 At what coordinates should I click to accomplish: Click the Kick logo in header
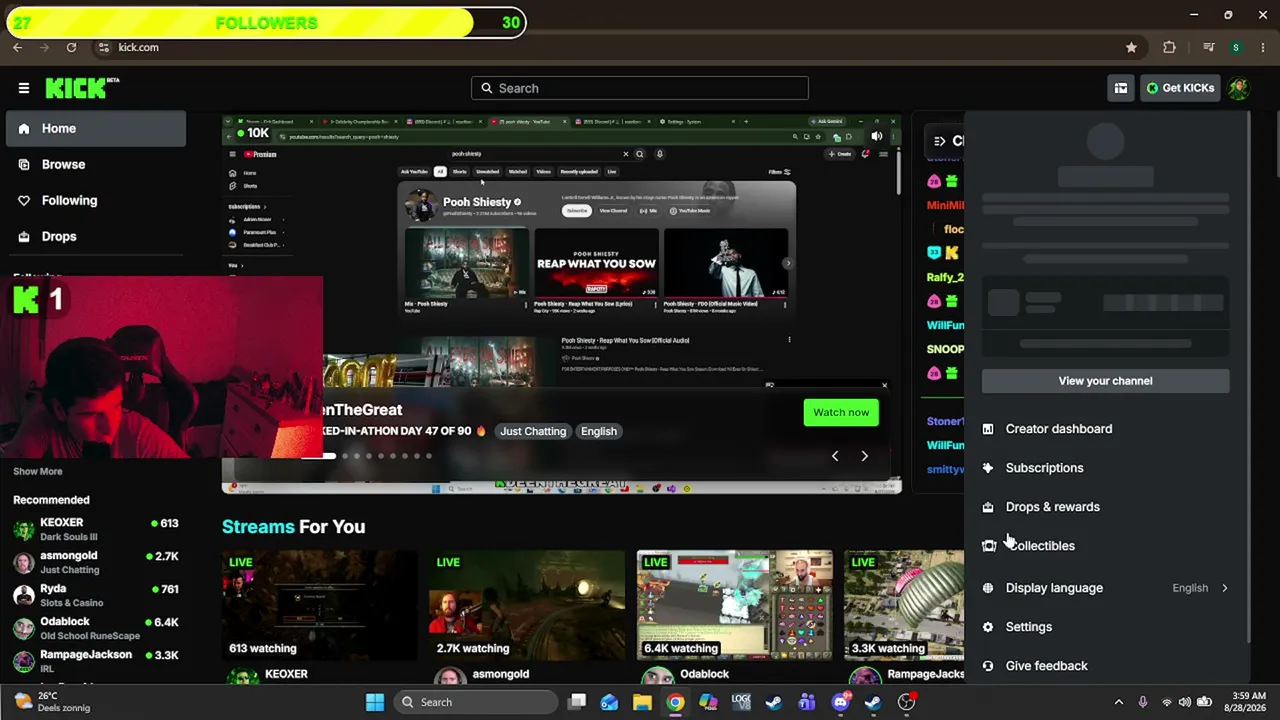click(81, 88)
